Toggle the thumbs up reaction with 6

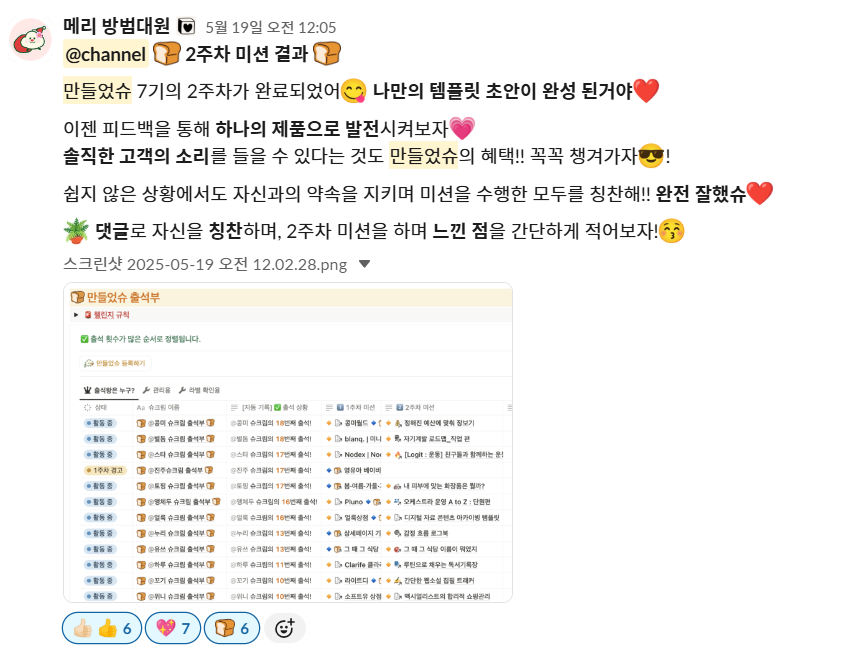pyautogui.click(x=102, y=628)
